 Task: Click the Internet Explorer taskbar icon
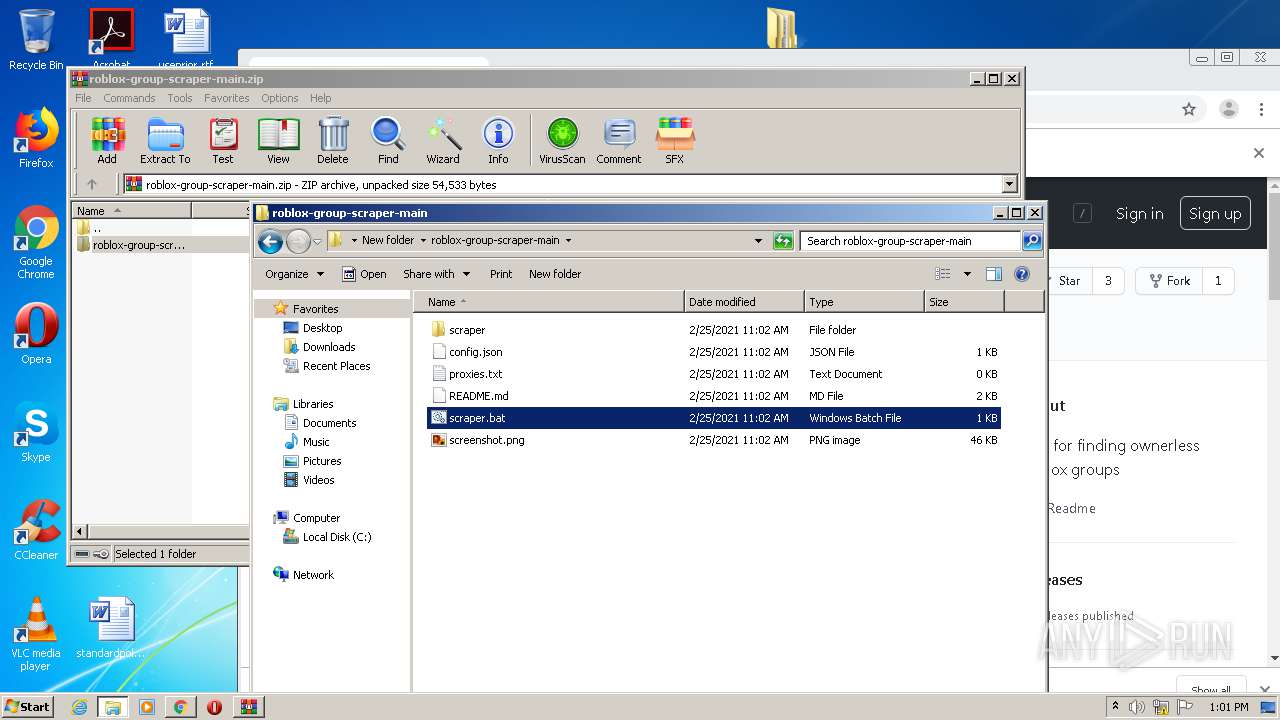click(x=79, y=707)
